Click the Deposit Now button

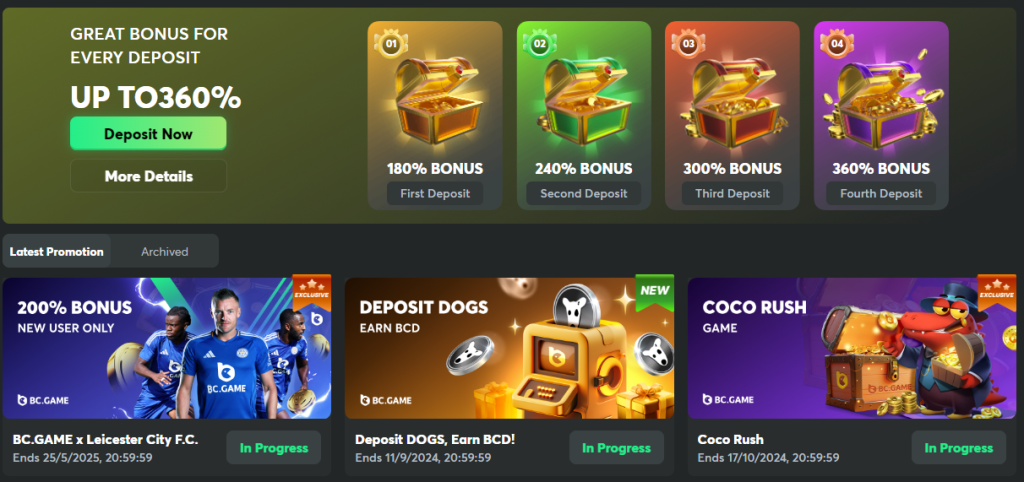point(148,134)
